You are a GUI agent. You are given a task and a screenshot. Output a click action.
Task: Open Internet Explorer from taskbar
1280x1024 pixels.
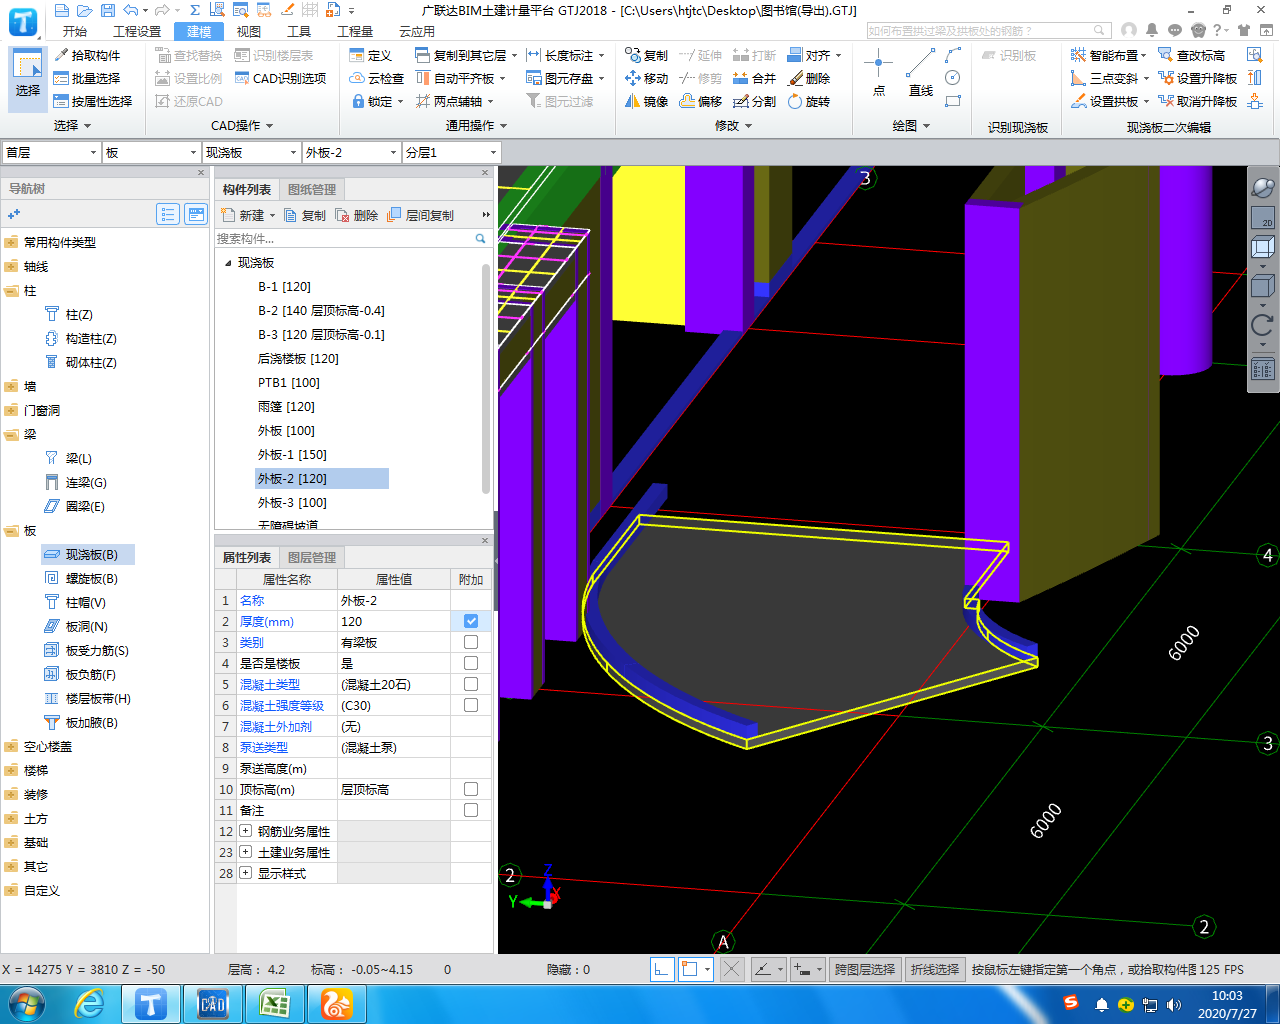coord(90,1004)
